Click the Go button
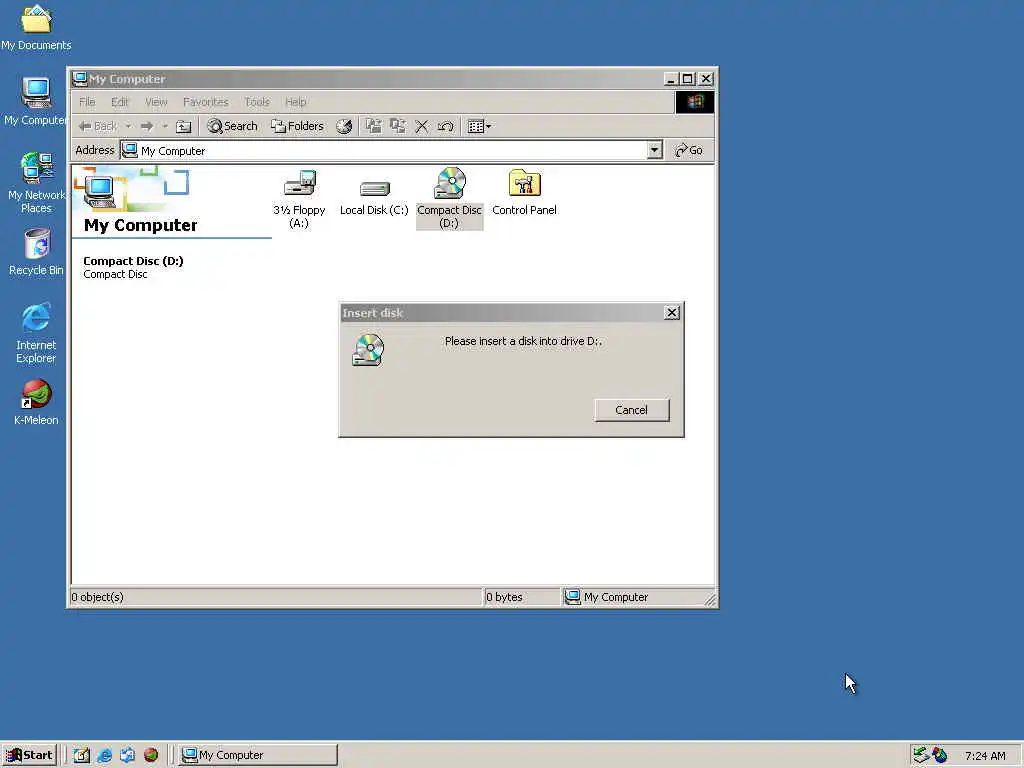1024x768 pixels. pos(689,150)
